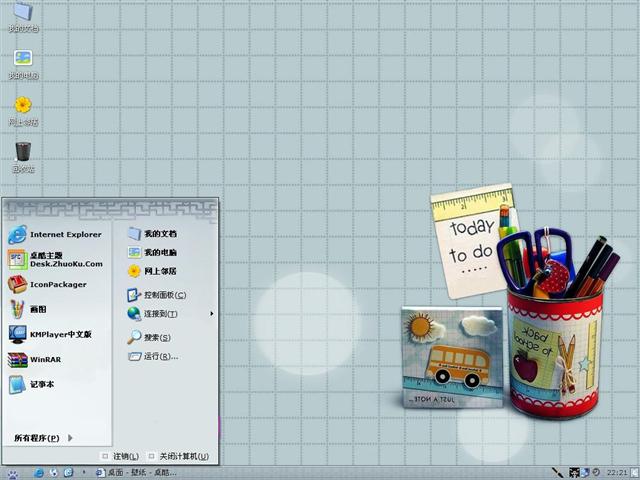Click the black pen tray icon
Image resolution: width=640 pixels, height=480 pixels.
(x=558, y=473)
